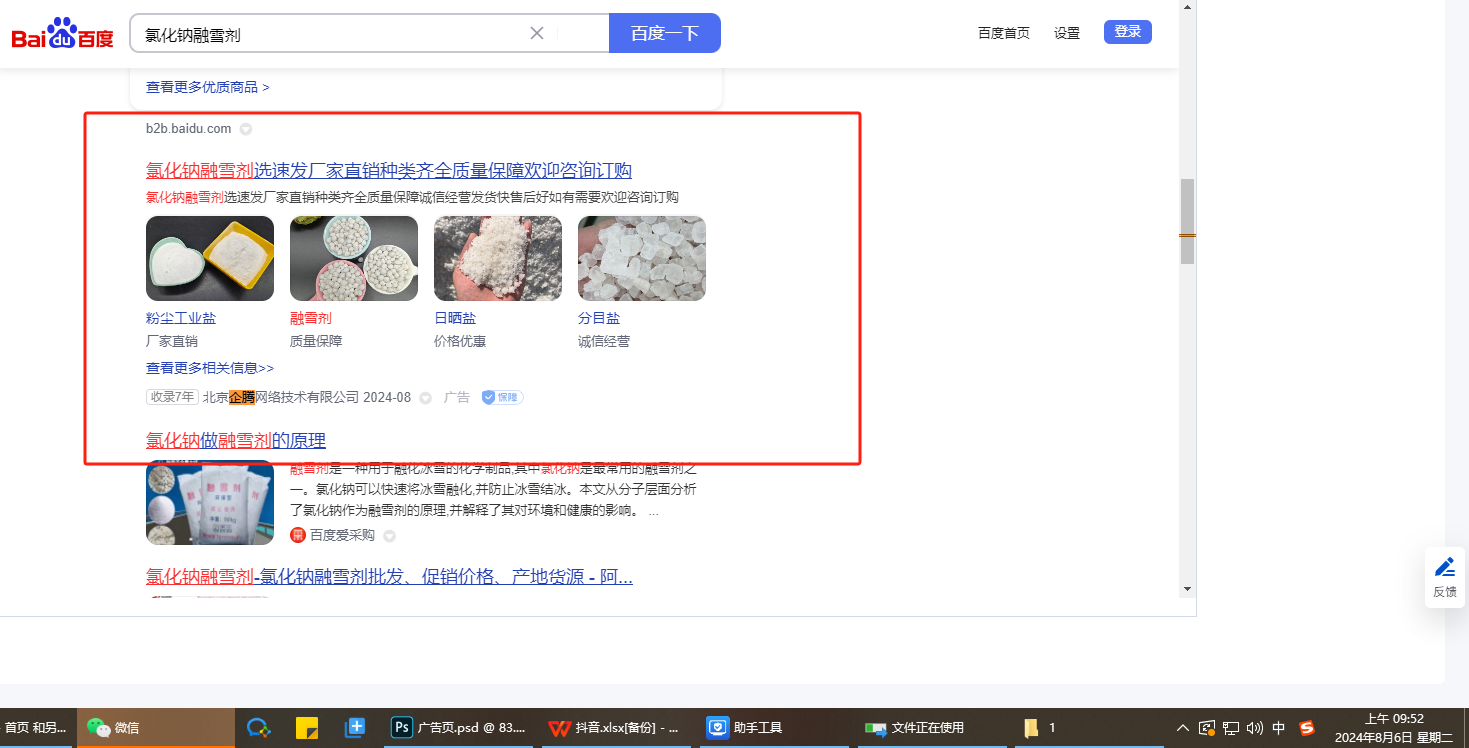This screenshot has width=1469, height=748.
Task: Click the 分目盐 link
Action: point(599,318)
